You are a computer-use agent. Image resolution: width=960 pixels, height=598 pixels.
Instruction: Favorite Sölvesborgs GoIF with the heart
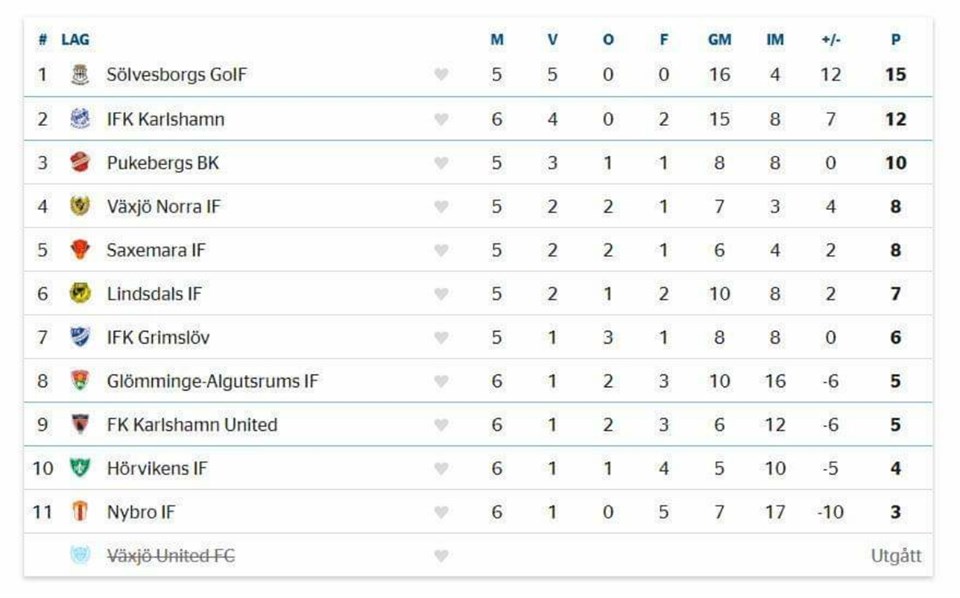pyautogui.click(x=441, y=75)
